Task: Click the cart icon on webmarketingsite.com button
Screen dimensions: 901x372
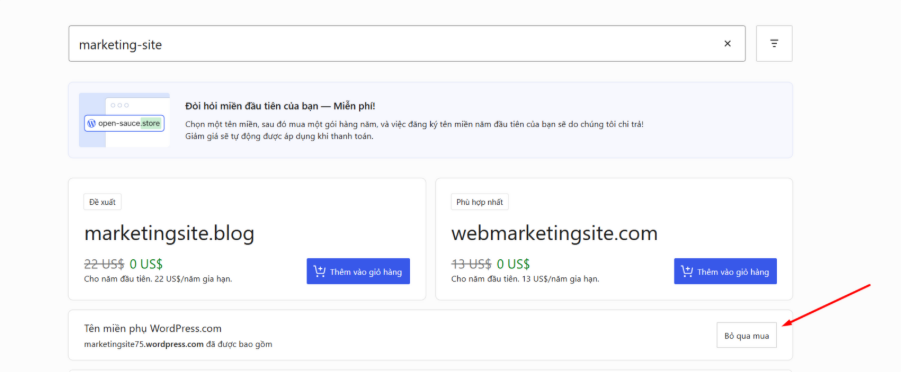Action: [x=687, y=271]
